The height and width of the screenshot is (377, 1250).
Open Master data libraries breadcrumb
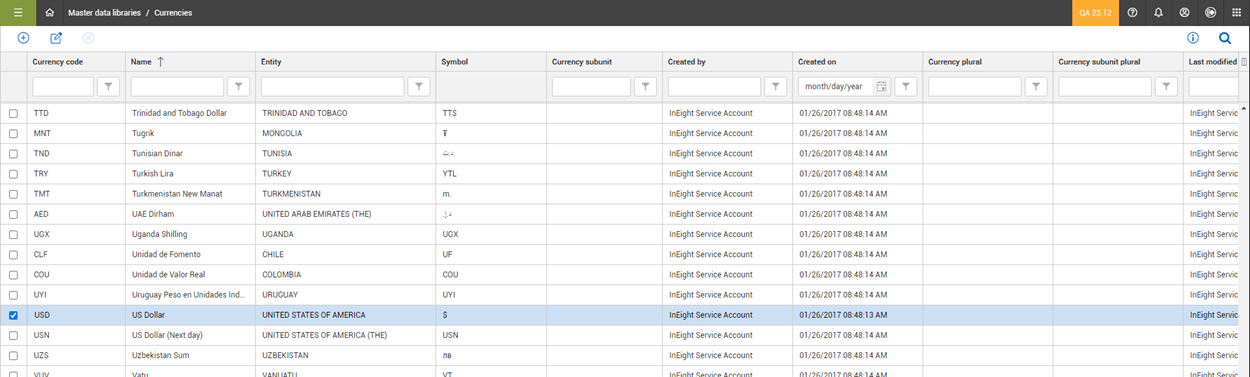(x=104, y=13)
